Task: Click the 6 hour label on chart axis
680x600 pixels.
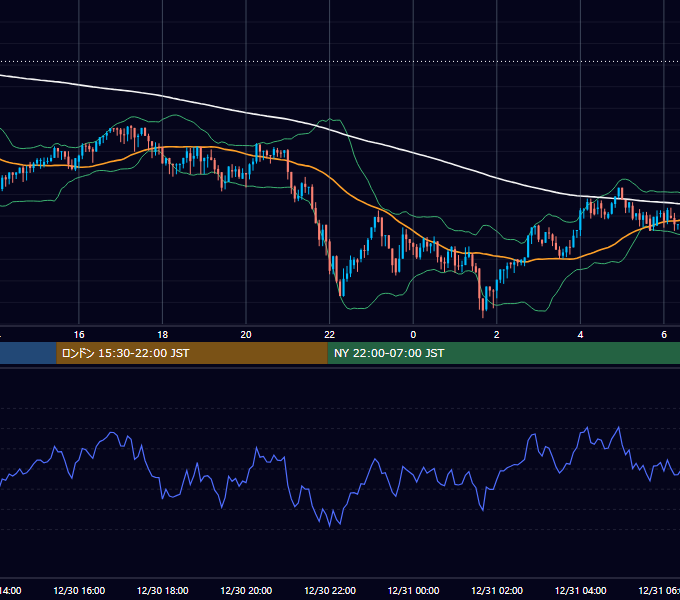Action: (x=664, y=335)
